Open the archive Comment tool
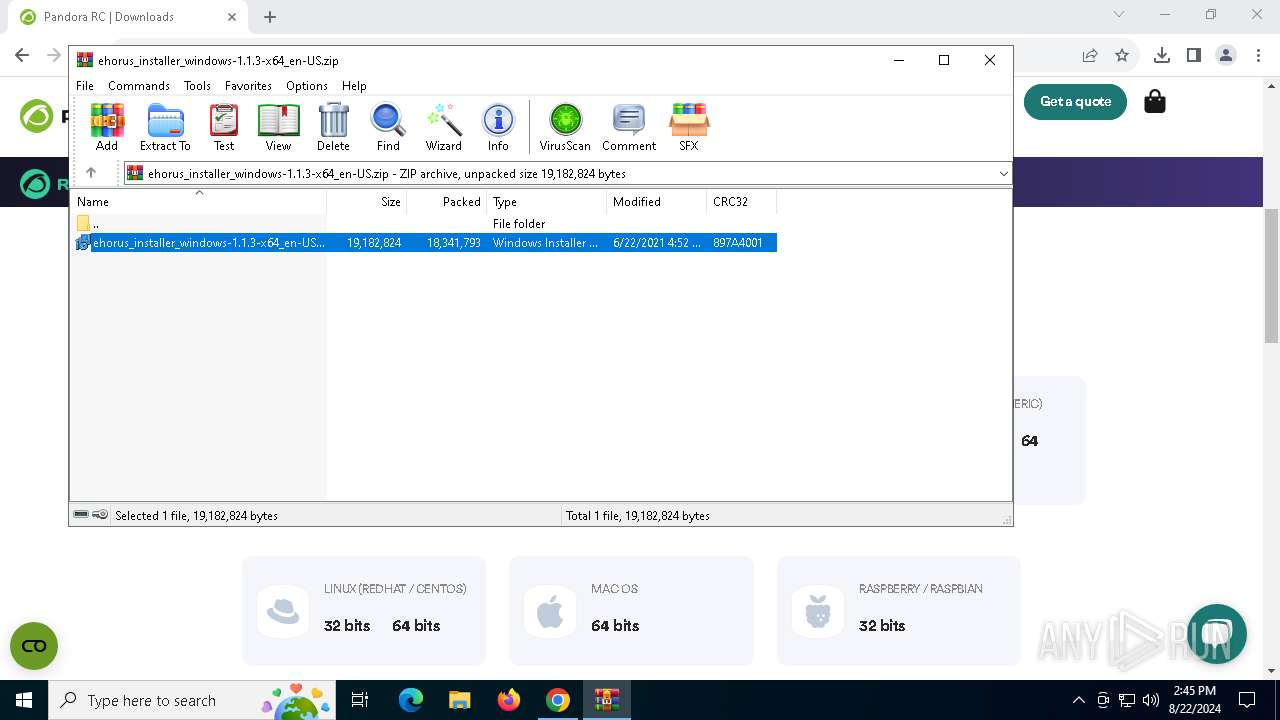 (629, 127)
